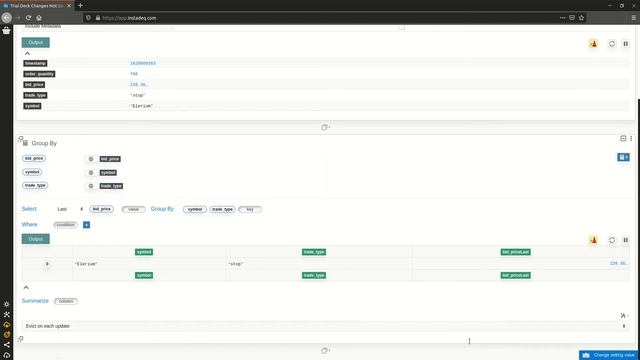Image resolution: width=640 pixels, height=360 pixels.
Task: Click the add-step icon above Group By card
Action: tap(325, 127)
